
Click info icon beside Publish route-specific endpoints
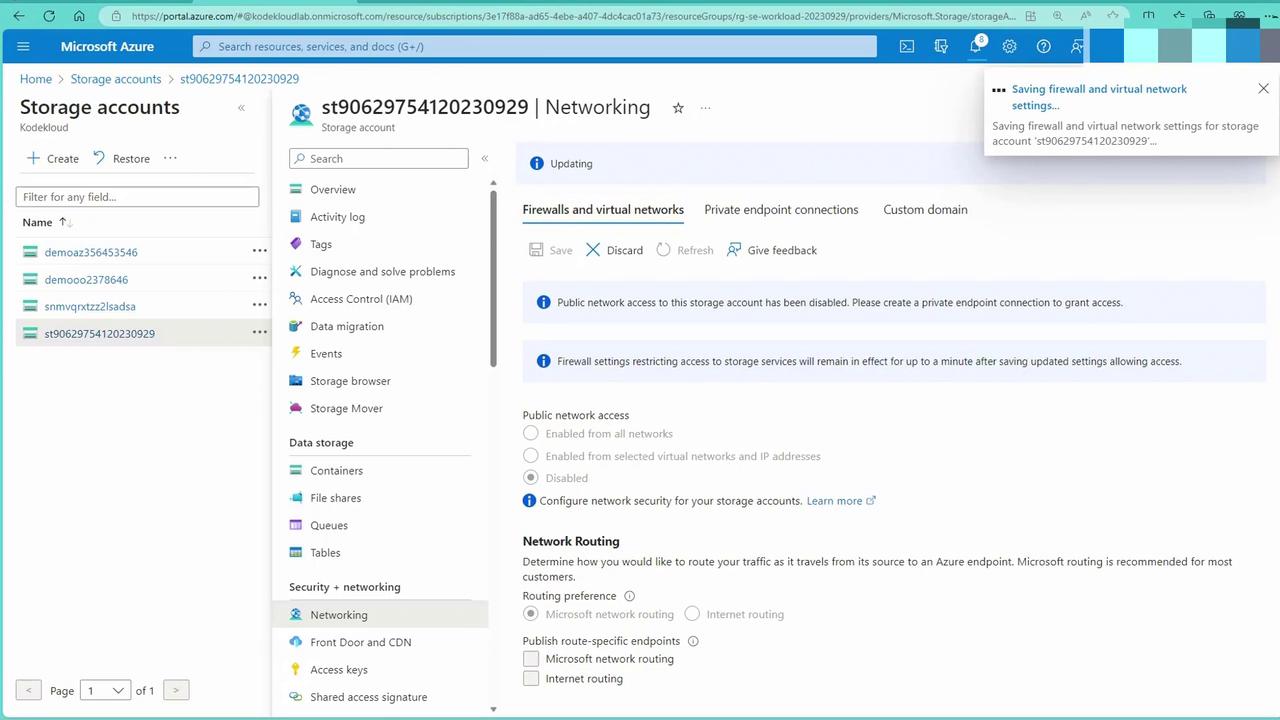(693, 641)
